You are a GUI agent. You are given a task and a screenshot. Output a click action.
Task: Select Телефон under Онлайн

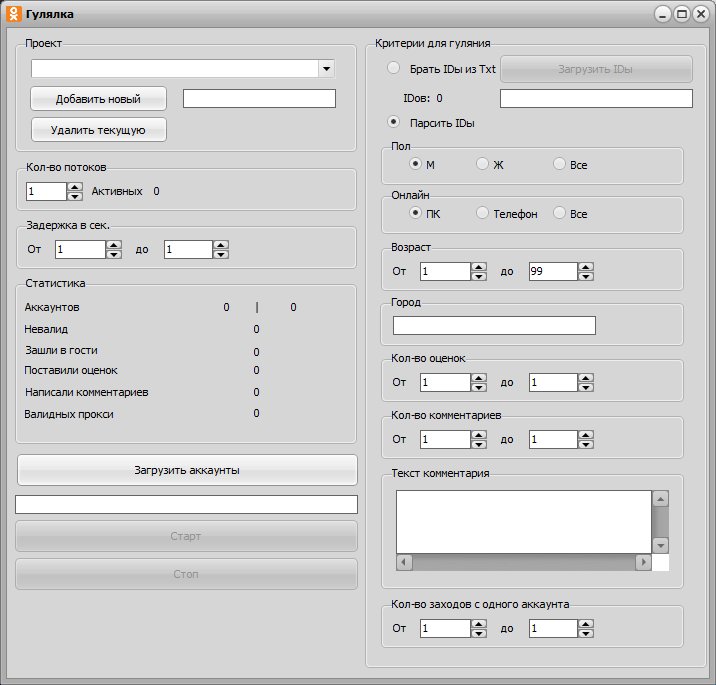point(483,213)
